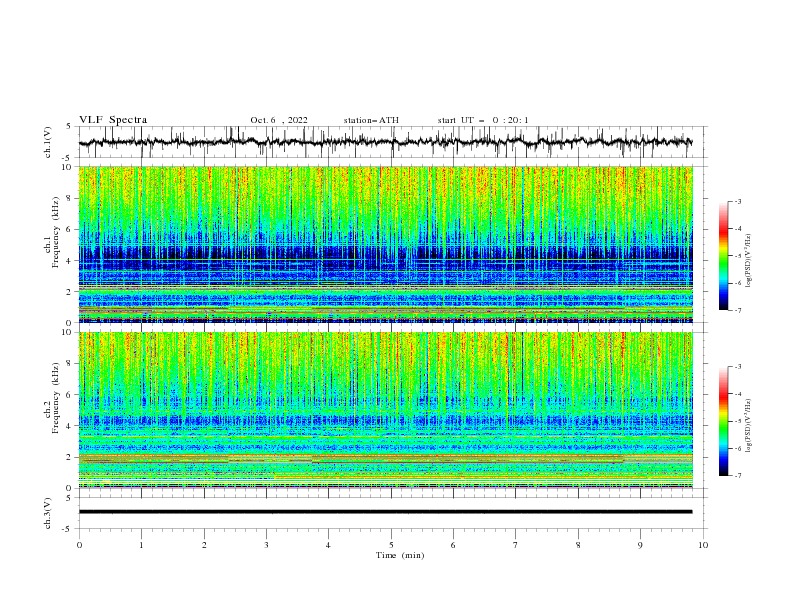Click the 'Time (min)' axis label
This screenshot has width=792, height=612.
(x=400, y=555)
